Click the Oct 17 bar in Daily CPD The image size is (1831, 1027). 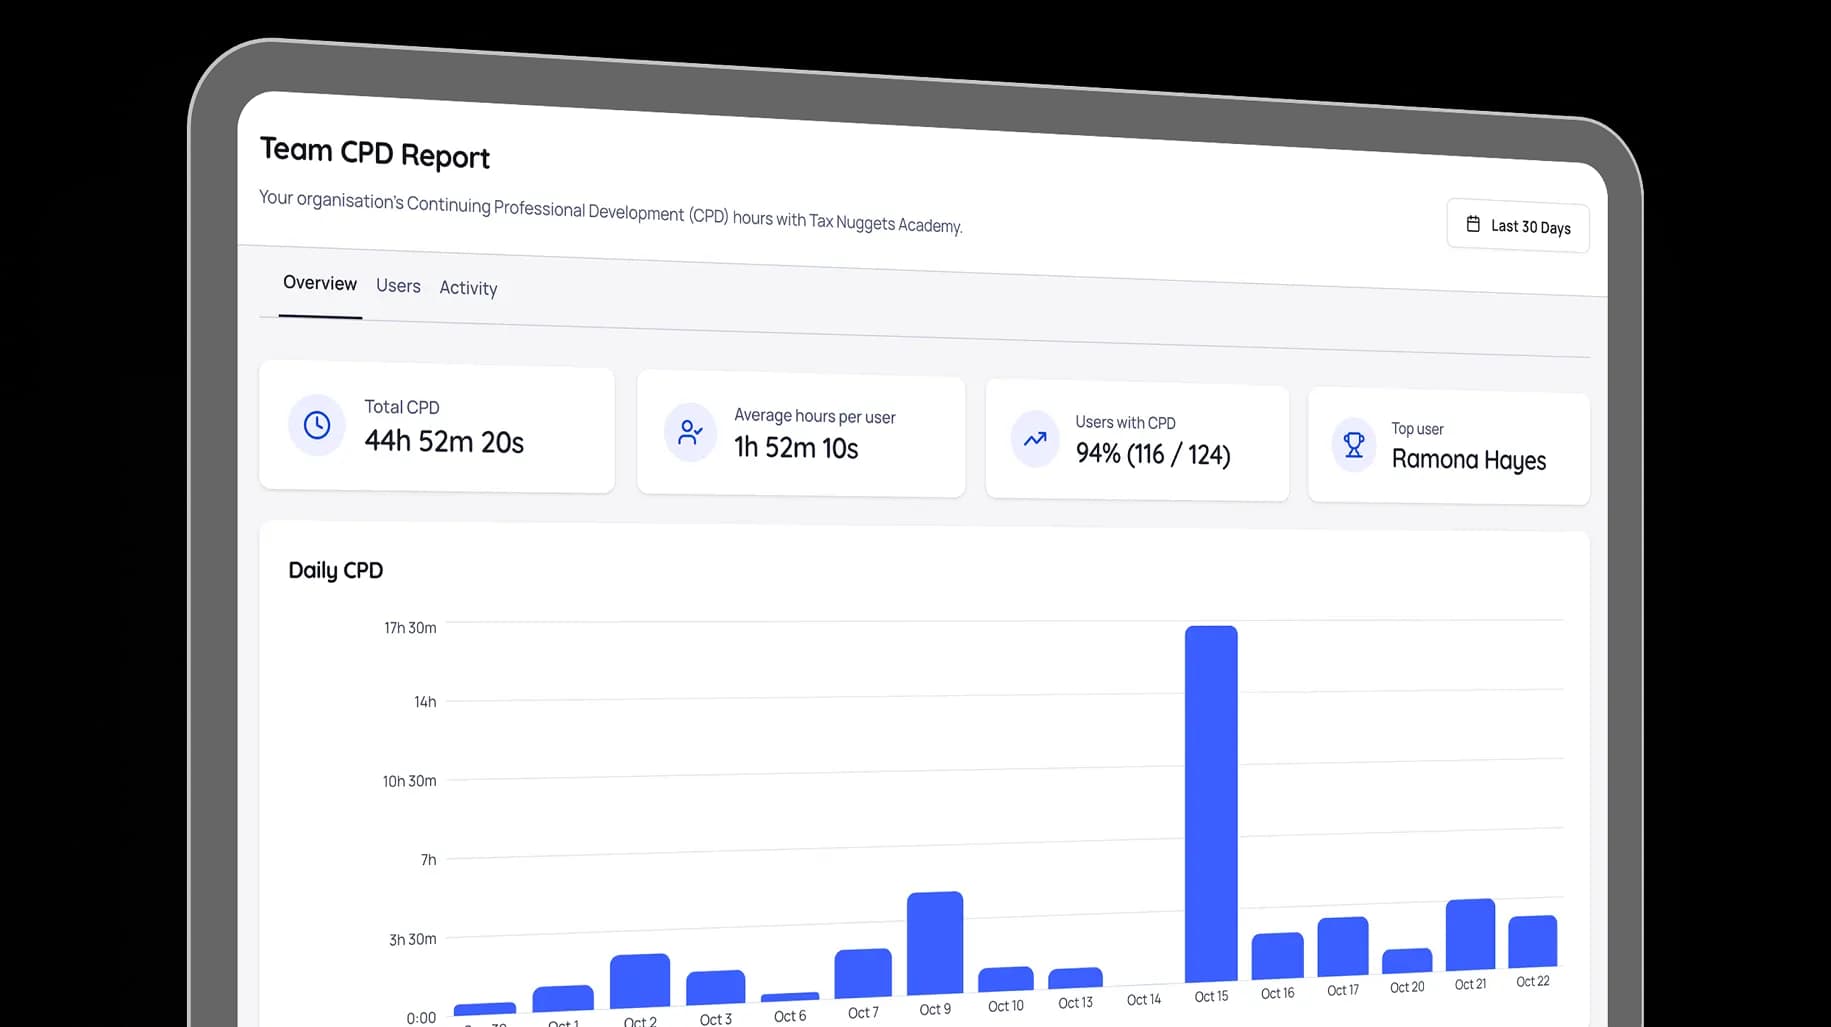[x=1343, y=946]
